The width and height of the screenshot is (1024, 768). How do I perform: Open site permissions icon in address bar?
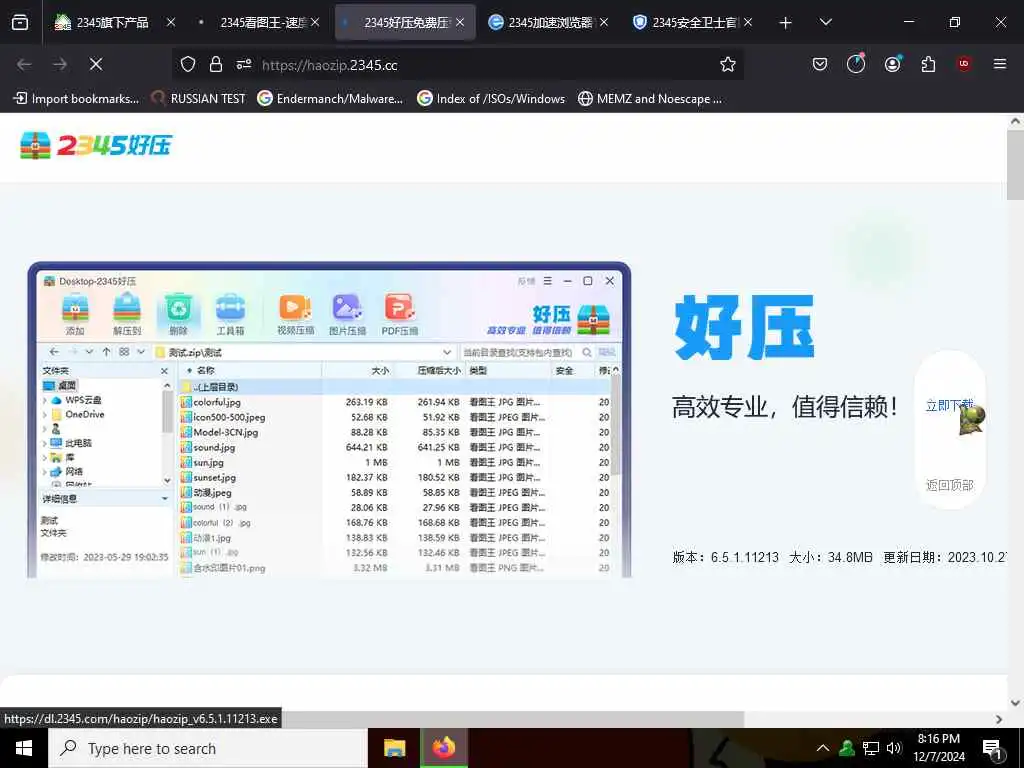coord(244,64)
